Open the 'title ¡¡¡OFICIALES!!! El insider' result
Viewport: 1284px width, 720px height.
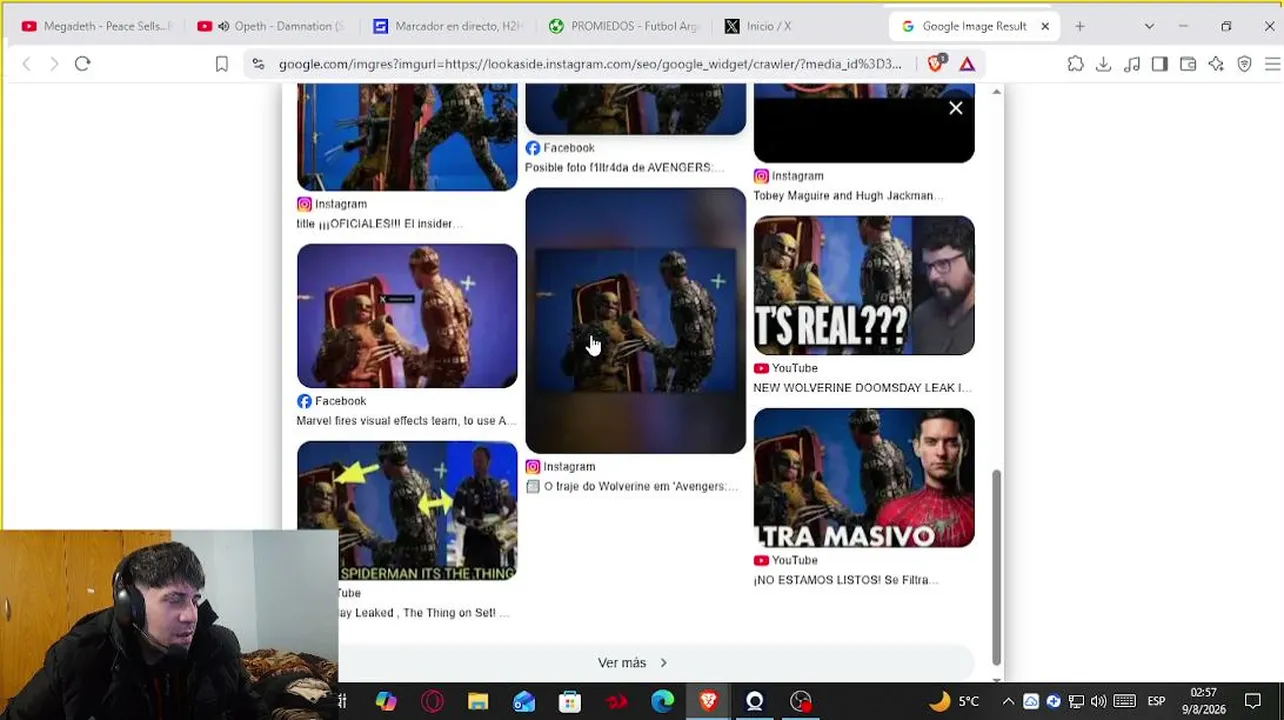380,224
